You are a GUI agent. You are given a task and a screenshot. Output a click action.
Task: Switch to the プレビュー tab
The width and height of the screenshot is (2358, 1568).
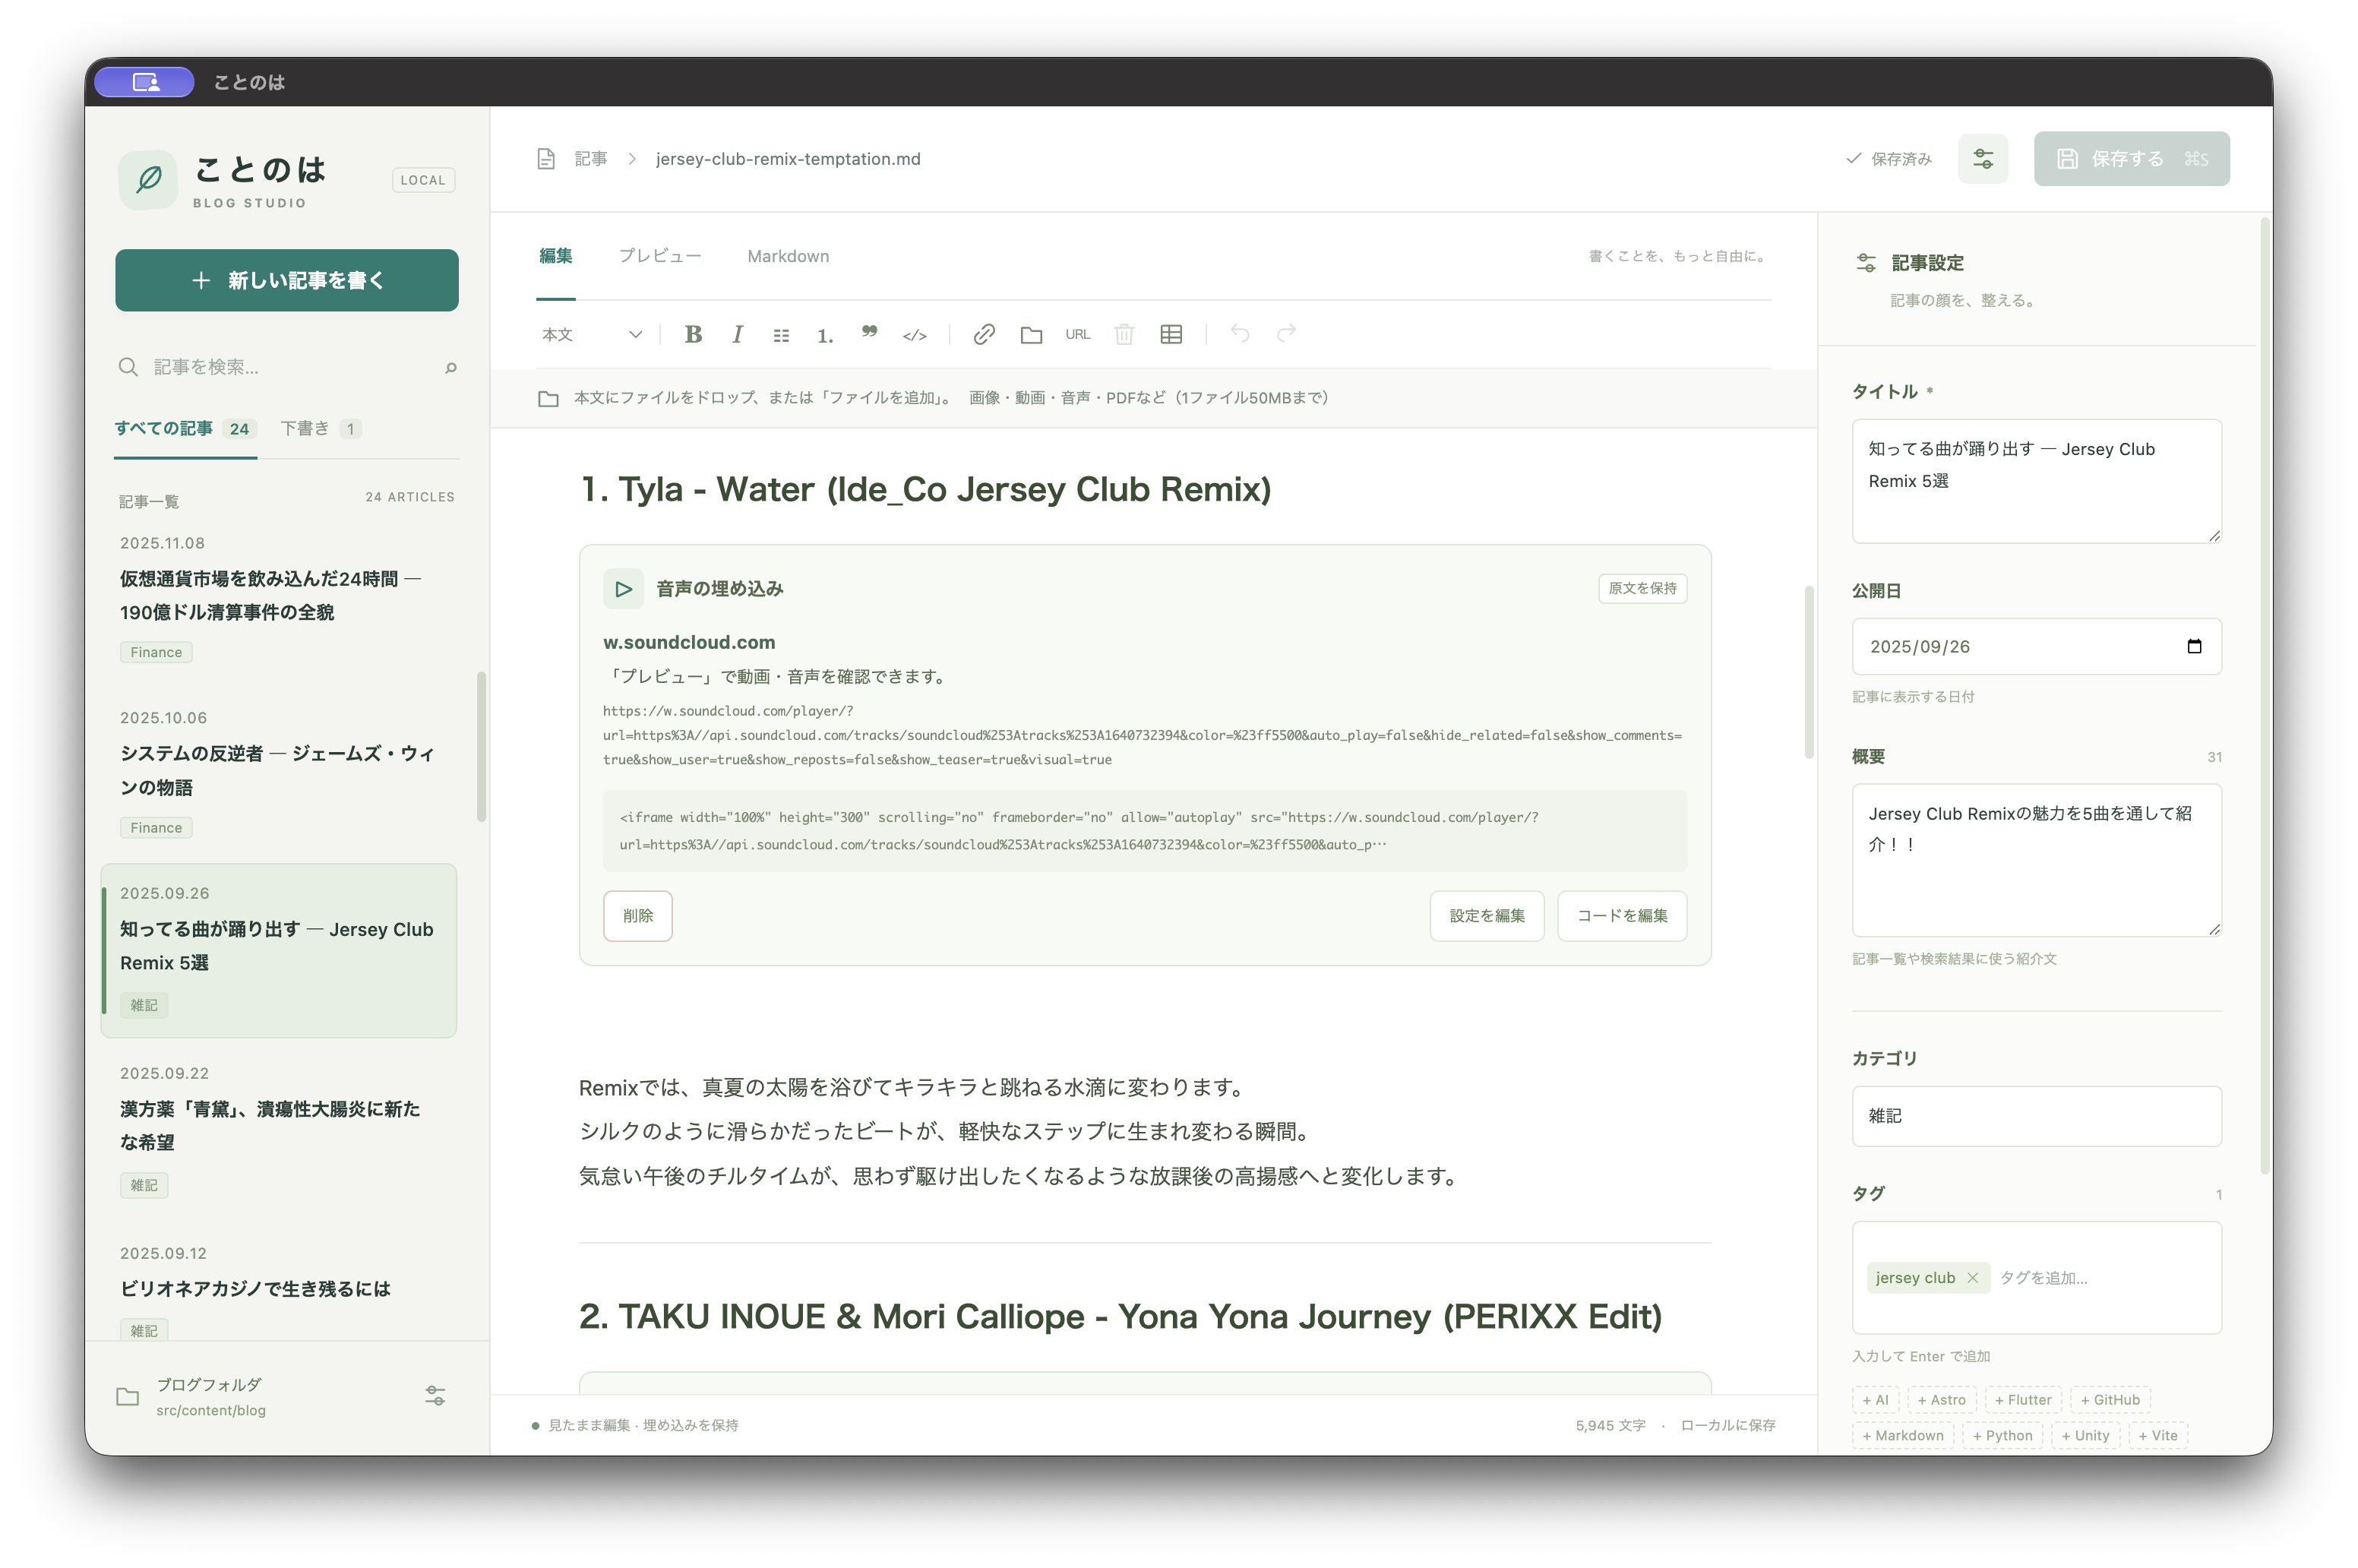point(659,256)
